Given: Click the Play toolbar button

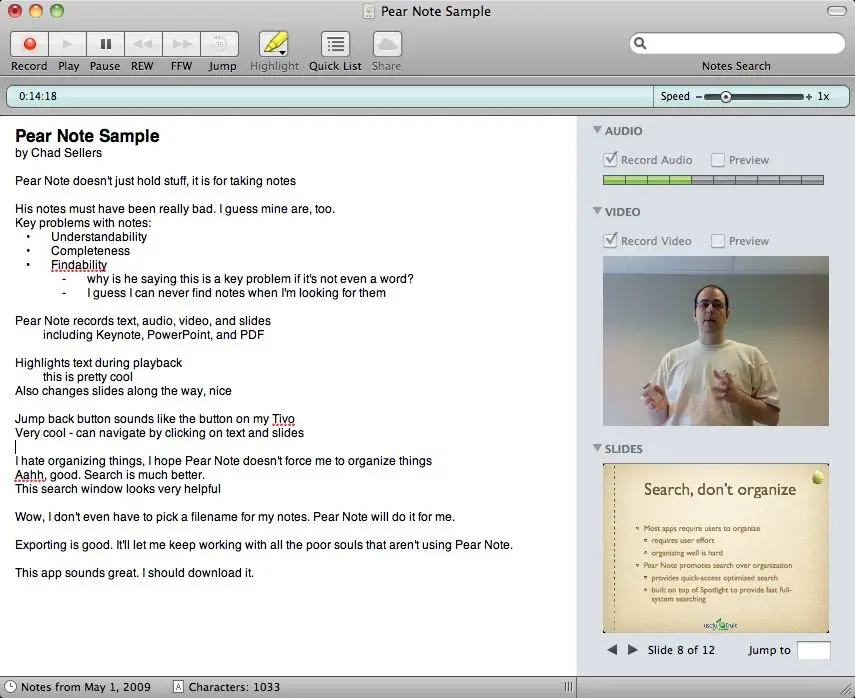Looking at the screenshot, I should (x=68, y=44).
